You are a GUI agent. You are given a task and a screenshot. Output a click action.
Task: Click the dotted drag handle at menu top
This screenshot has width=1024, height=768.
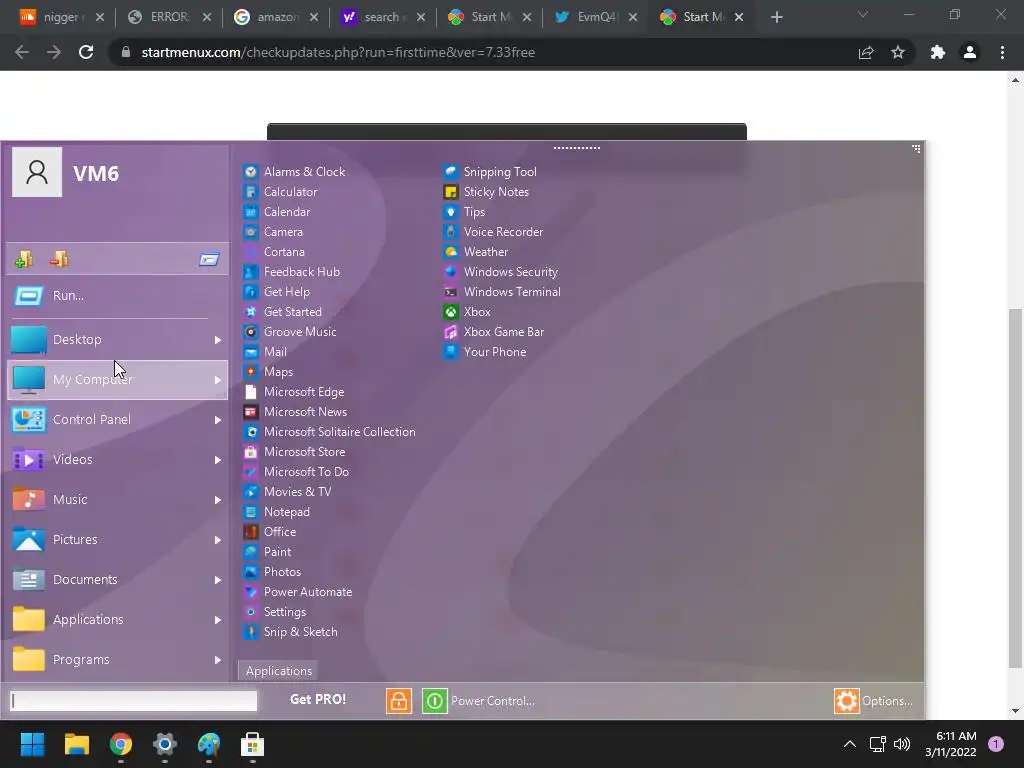point(577,148)
